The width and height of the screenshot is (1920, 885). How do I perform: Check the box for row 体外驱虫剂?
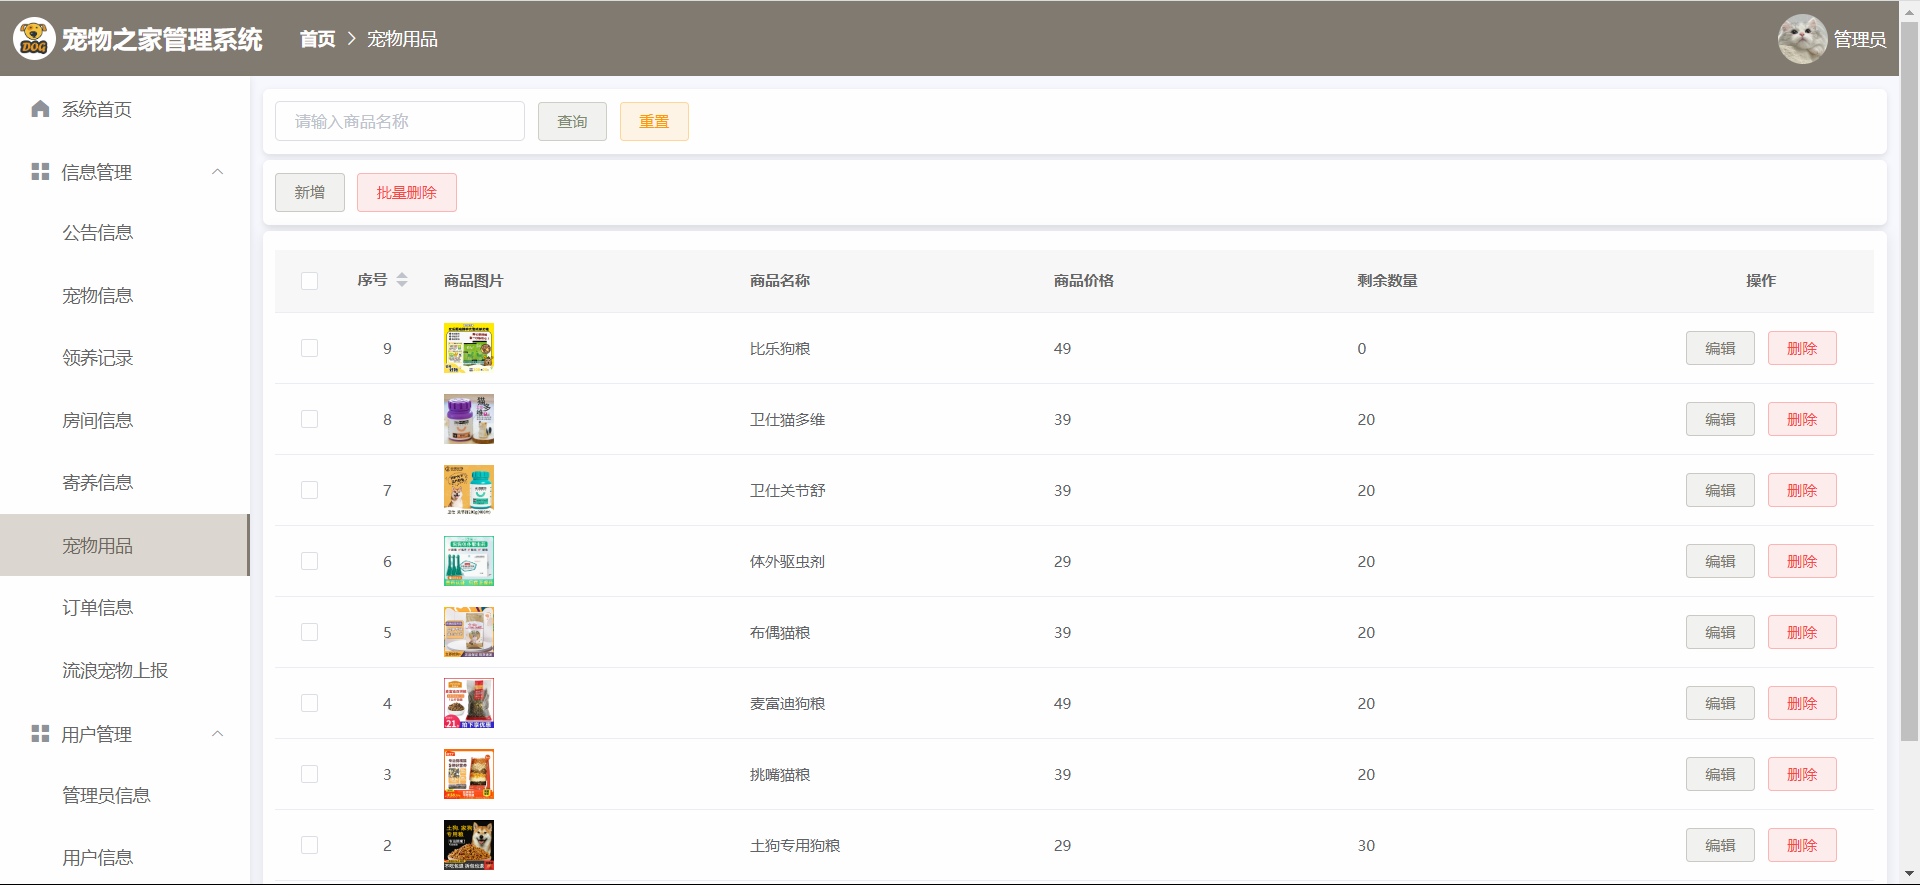[x=310, y=561]
